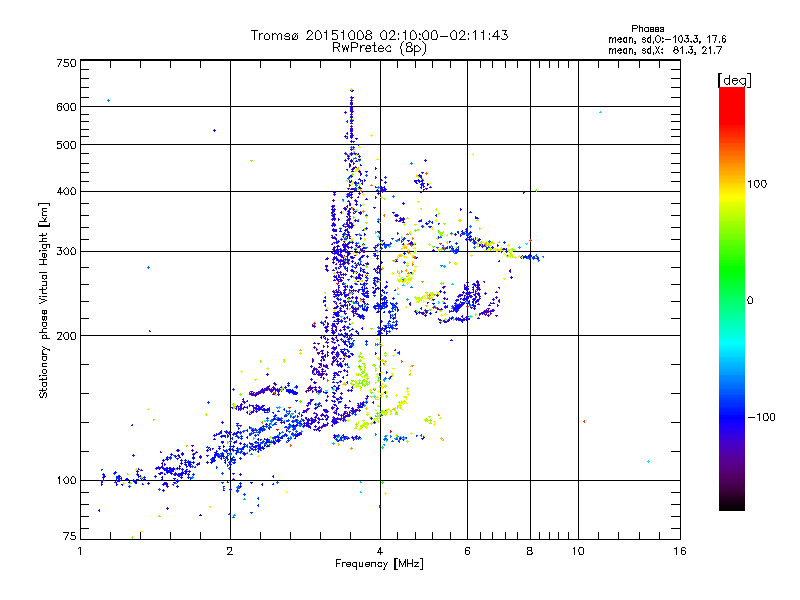Viewport: 800px width, 600px height.
Task: Click the '2' x-axis tick label
Action: click(x=230, y=551)
